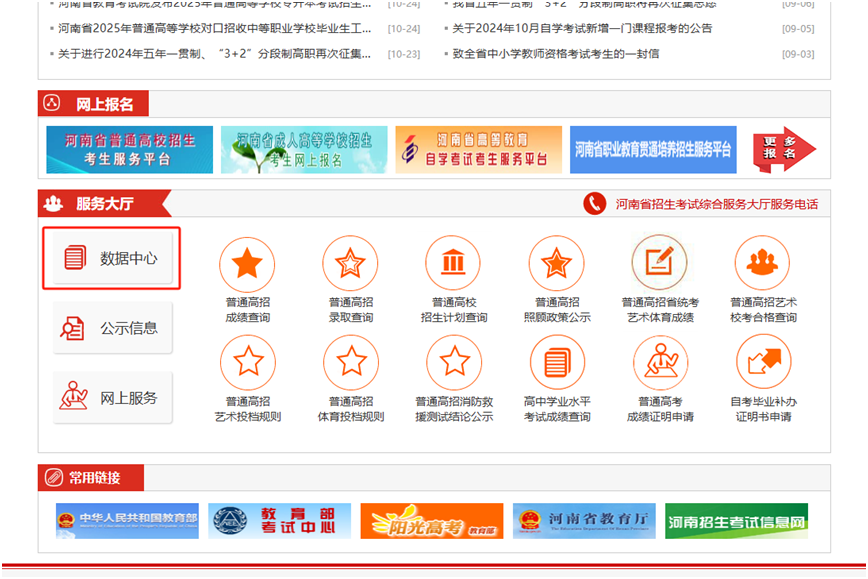The image size is (868, 579).
Task: Open 普通高招省统考艺术体育成绩 icon
Action: coord(659,264)
